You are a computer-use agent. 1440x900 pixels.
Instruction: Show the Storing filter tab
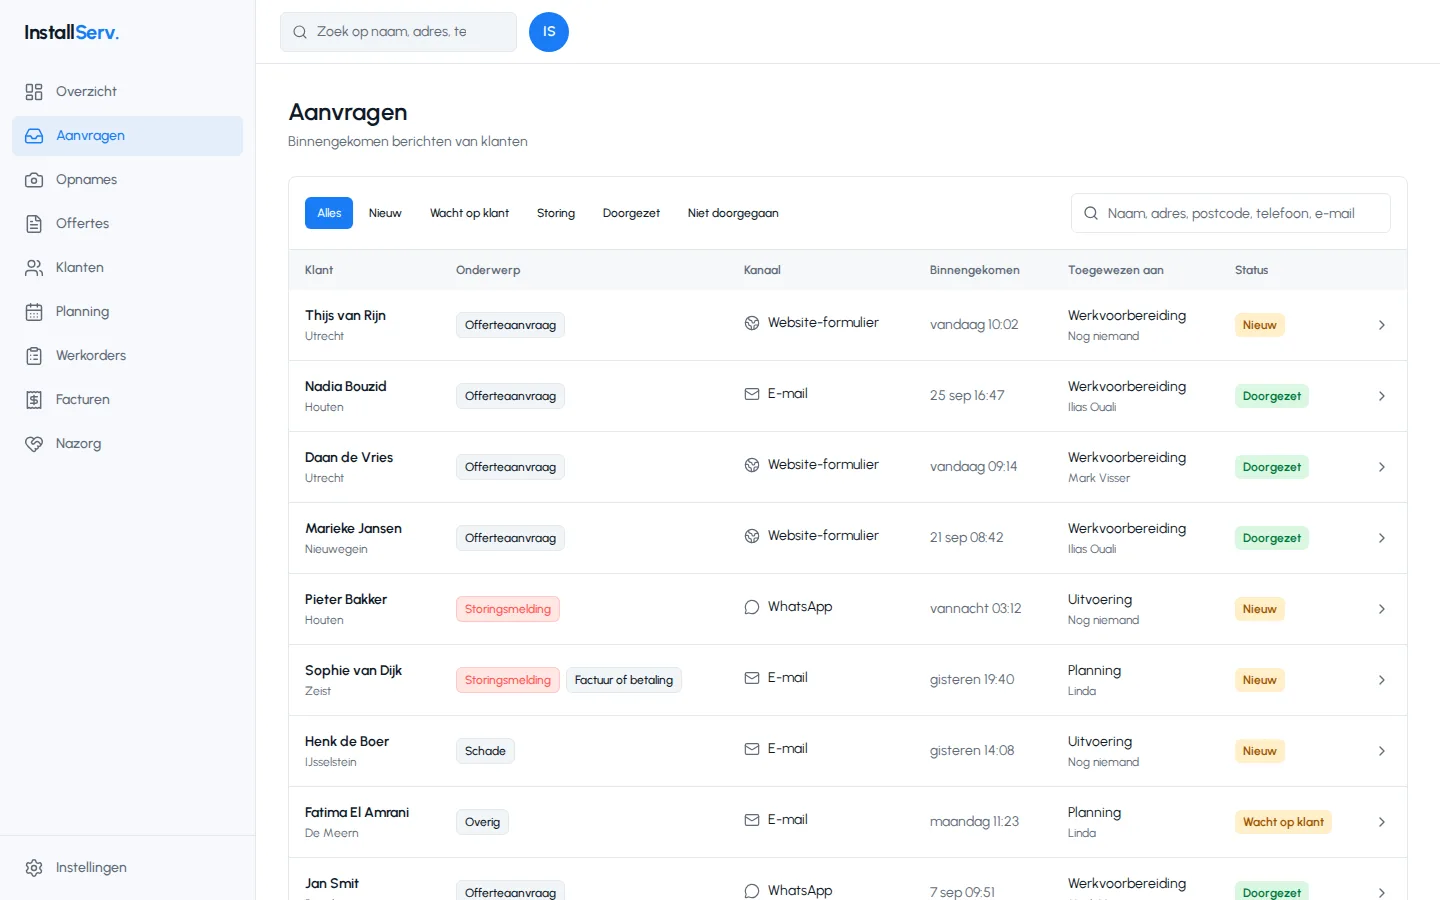(x=556, y=213)
